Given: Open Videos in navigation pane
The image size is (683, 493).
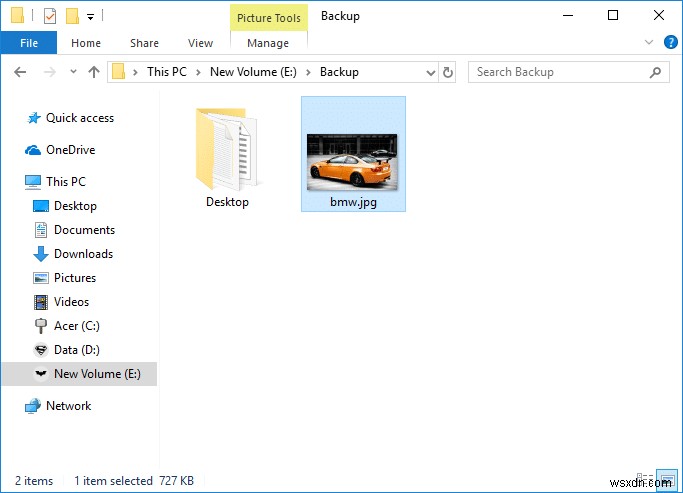Looking at the screenshot, I should (x=71, y=302).
